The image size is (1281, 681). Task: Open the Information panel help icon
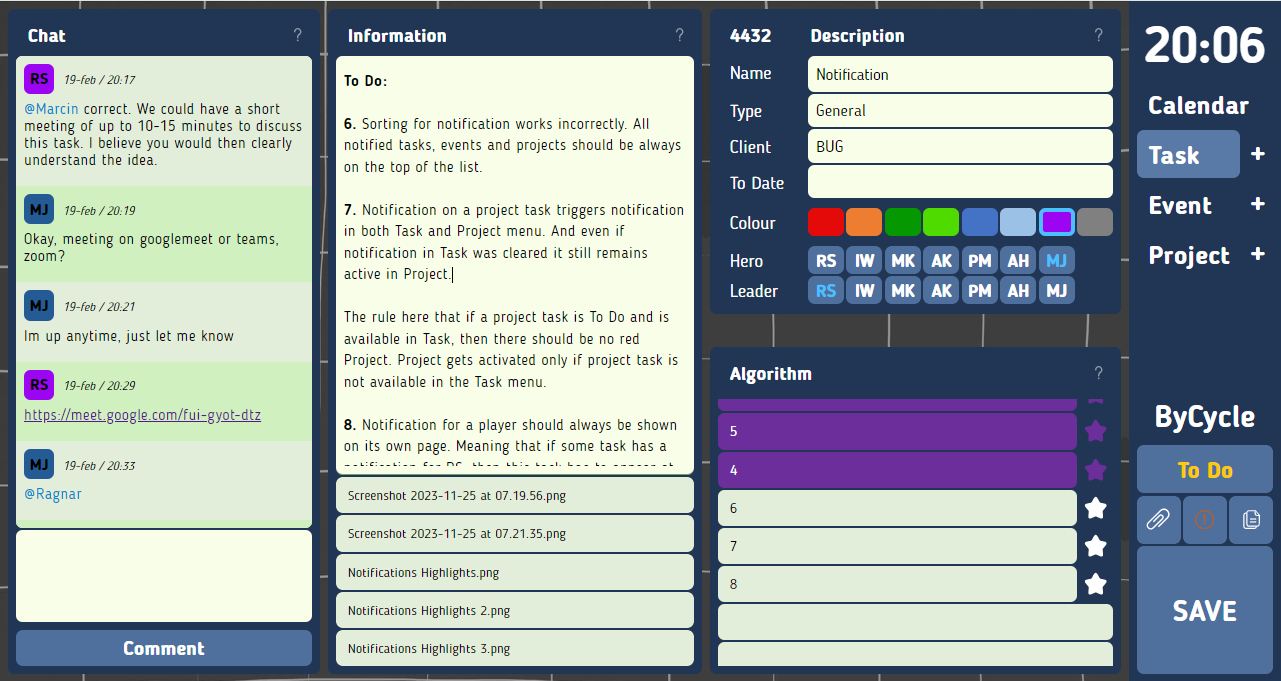click(679, 35)
